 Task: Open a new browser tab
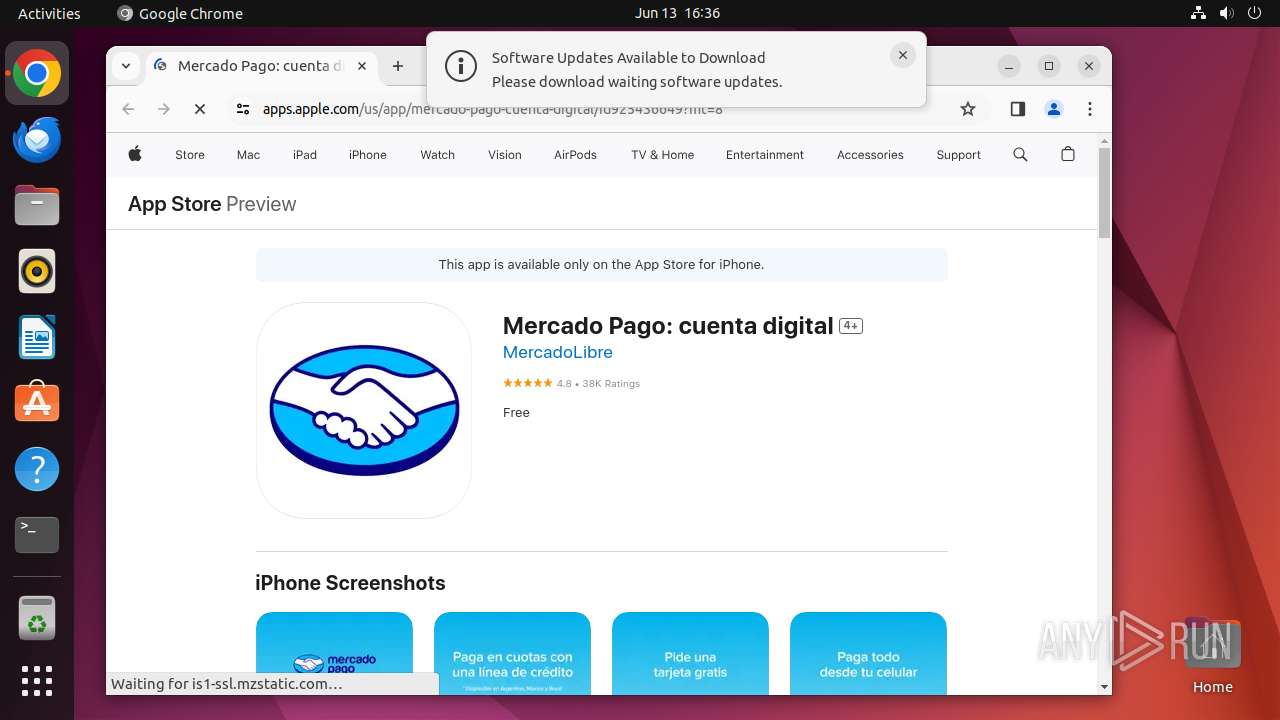[398, 66]
